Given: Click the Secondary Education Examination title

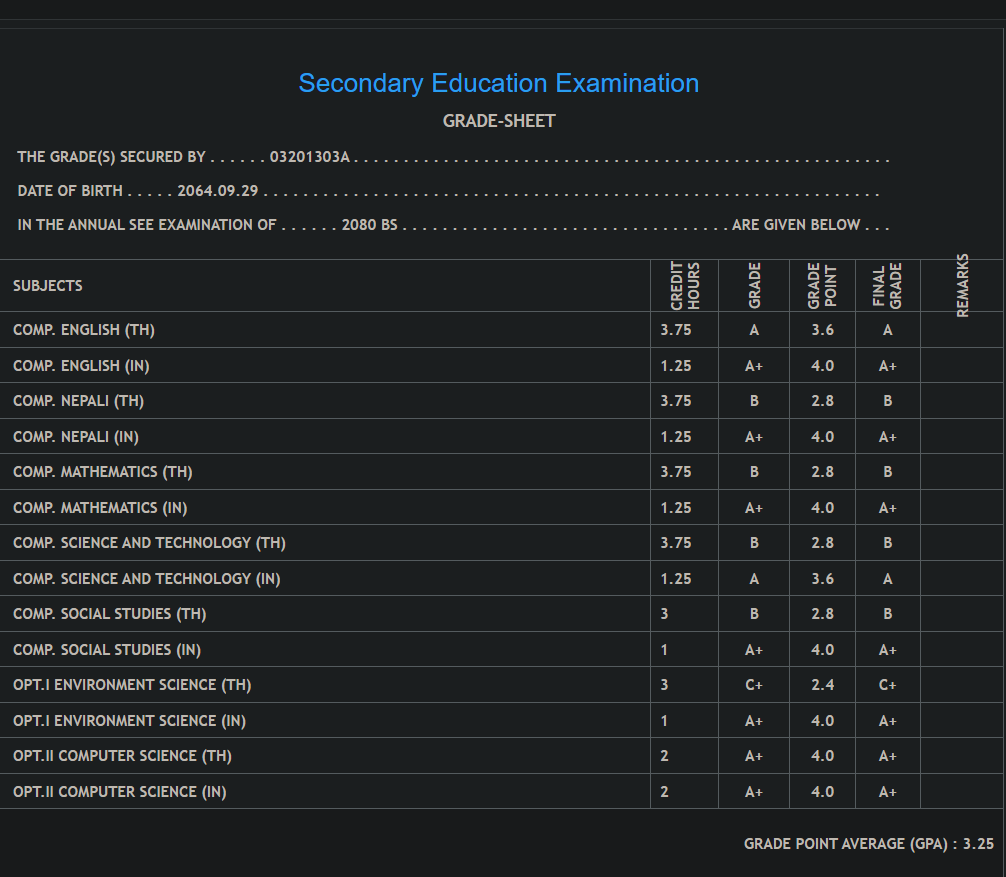Looking at the screenshot, I should pyautogui.click(x=498, y=83).
